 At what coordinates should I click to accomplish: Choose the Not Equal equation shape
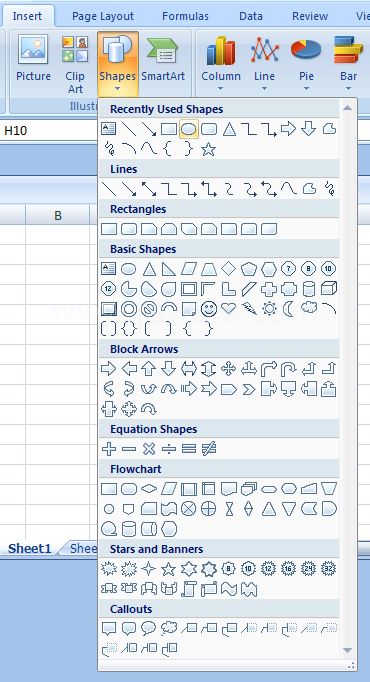tap(209, 448)
